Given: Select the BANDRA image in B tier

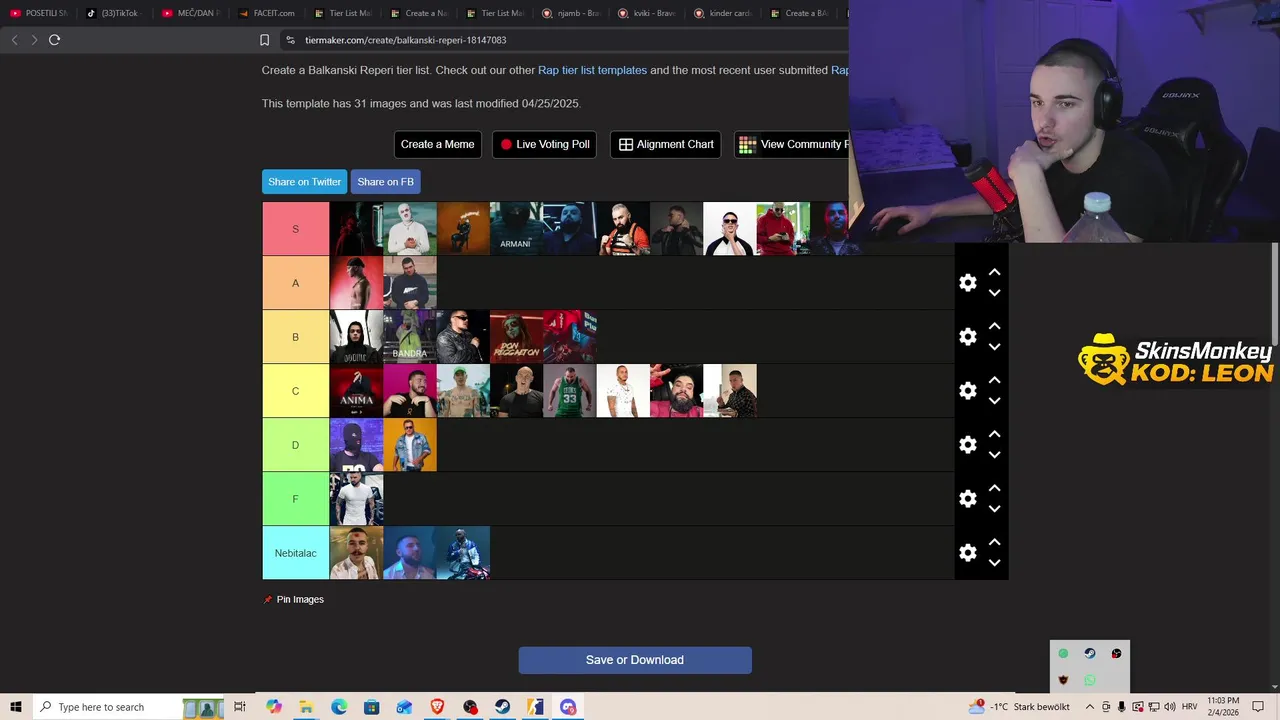Looking at the screenshot, I should [x=410, y=337].
